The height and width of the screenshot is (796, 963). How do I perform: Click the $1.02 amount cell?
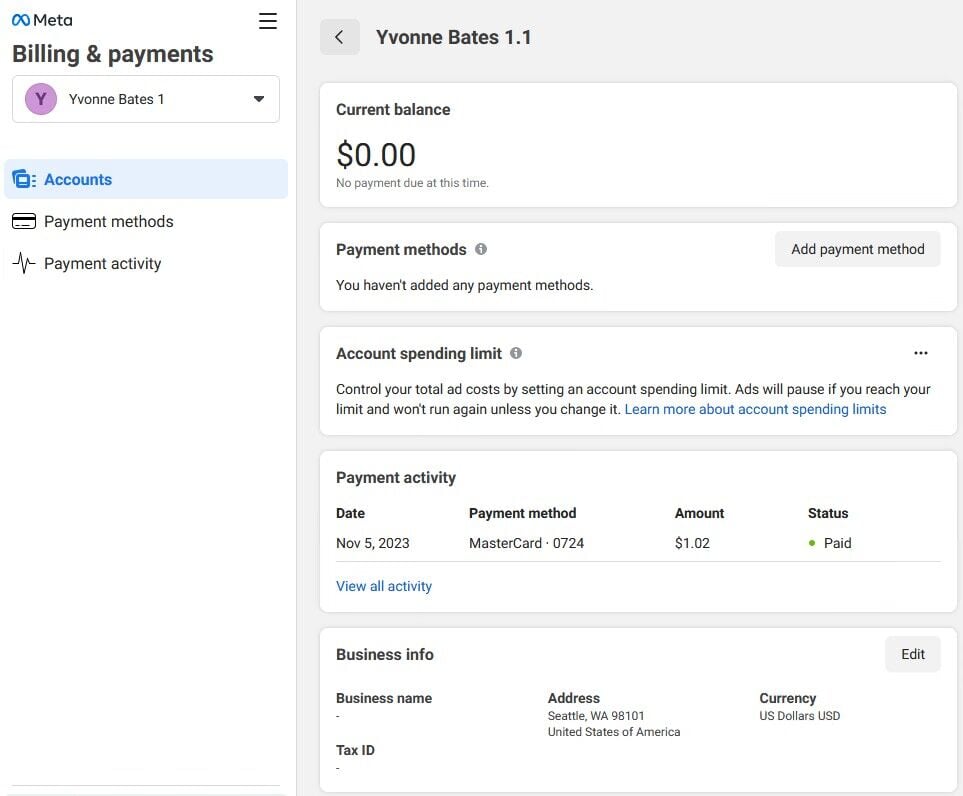pyautogui.click(x=692, y=543)
